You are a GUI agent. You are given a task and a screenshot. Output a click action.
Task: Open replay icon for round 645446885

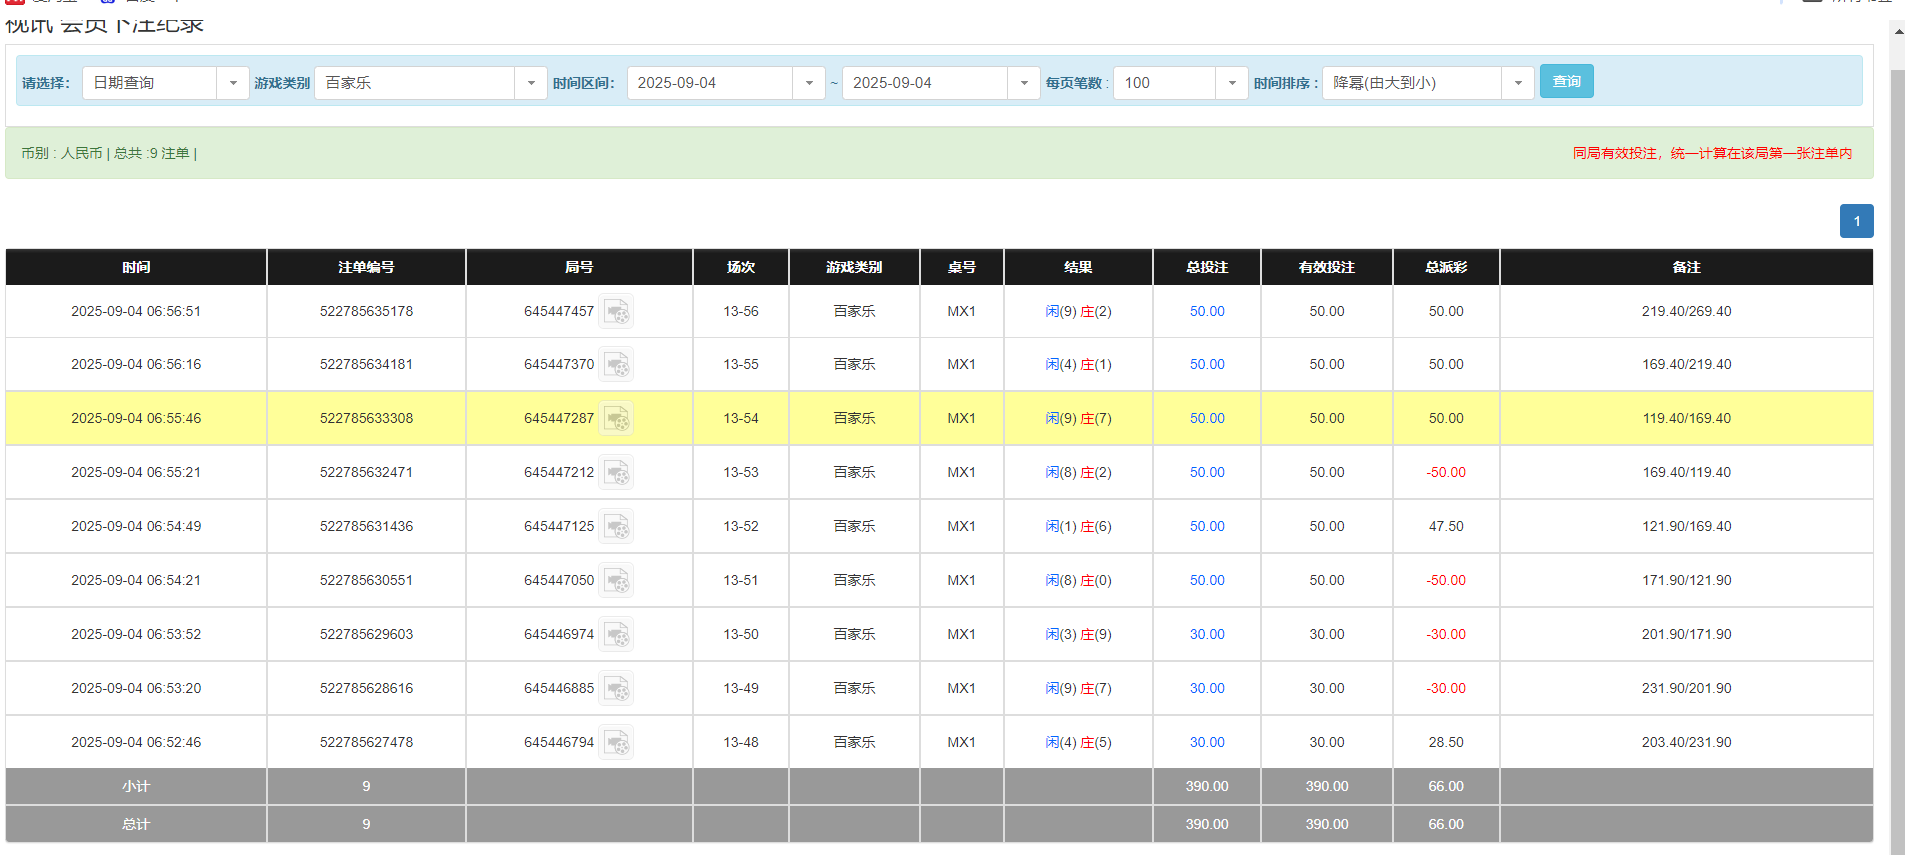616,689
